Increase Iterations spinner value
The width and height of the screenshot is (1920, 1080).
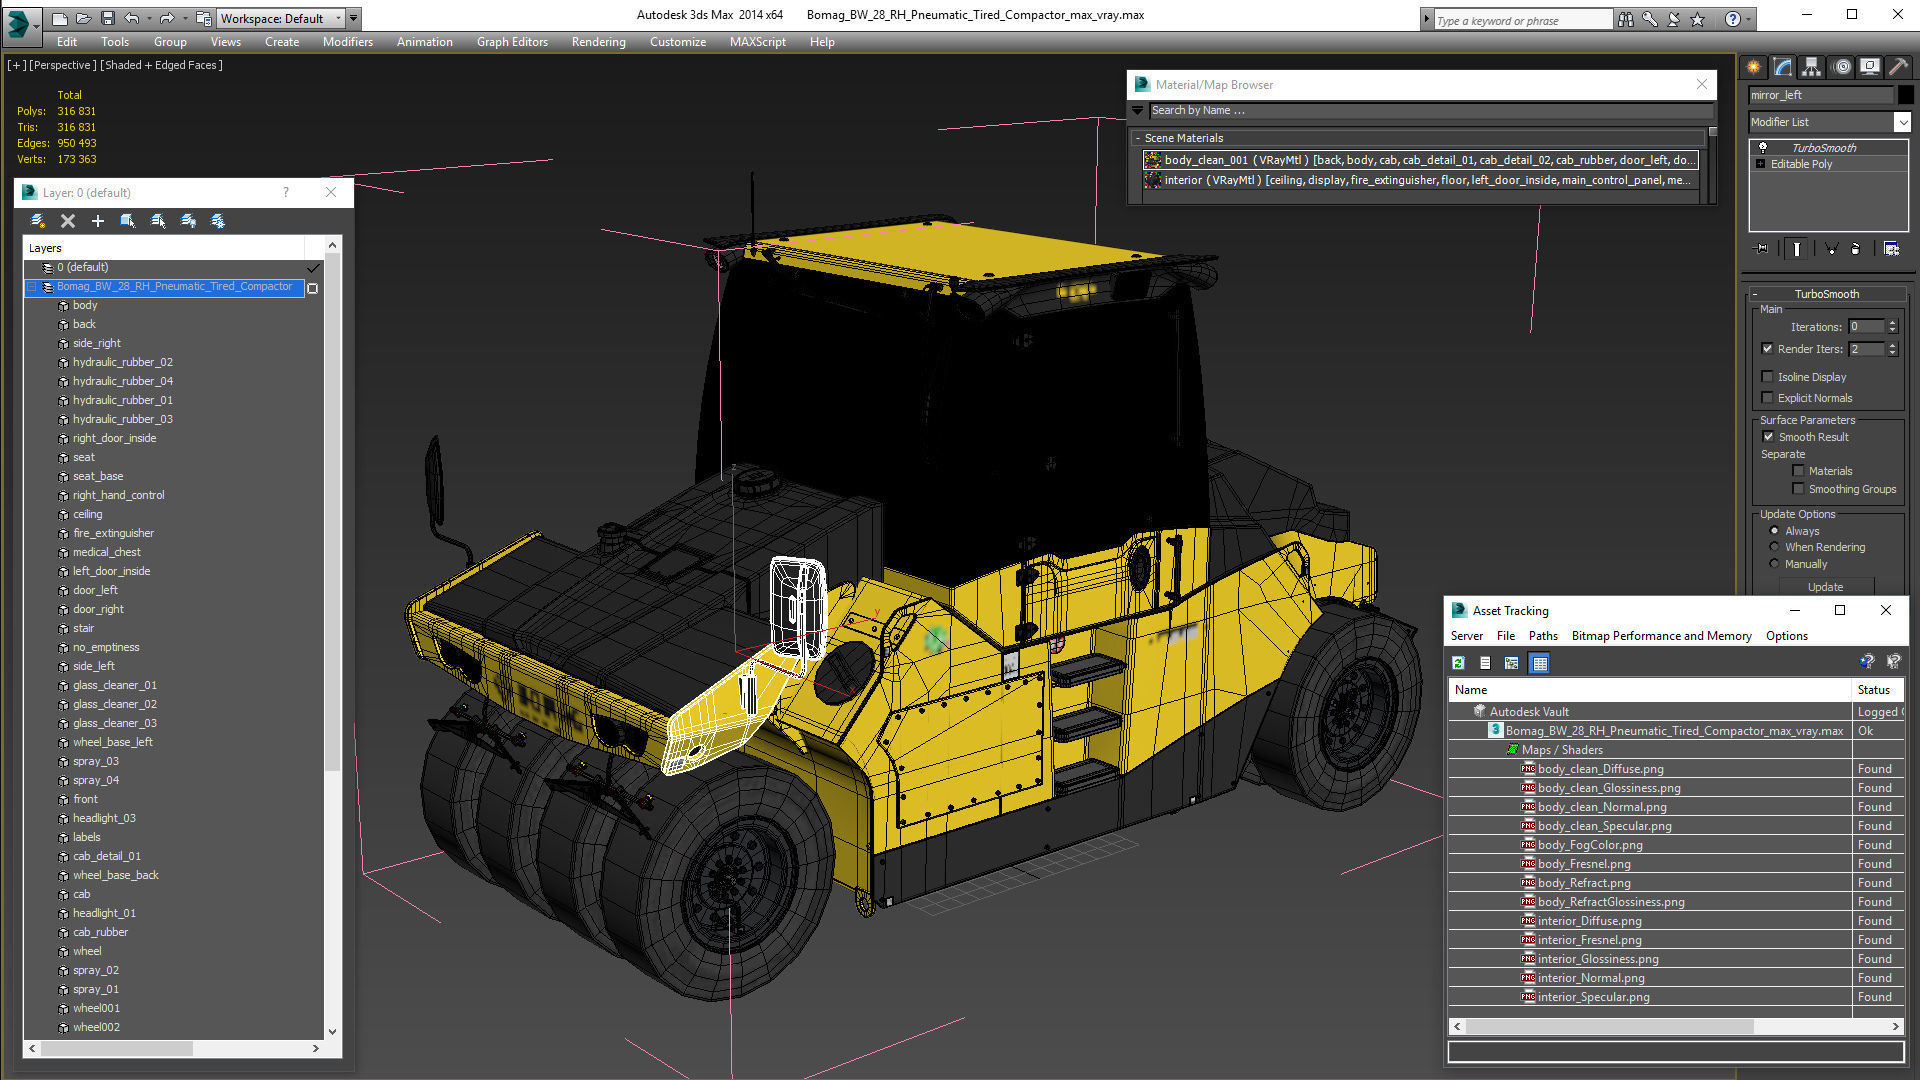1892,323
